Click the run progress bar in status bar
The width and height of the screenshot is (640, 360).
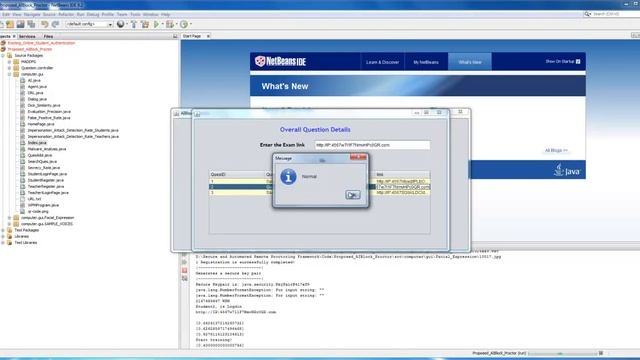562,353
